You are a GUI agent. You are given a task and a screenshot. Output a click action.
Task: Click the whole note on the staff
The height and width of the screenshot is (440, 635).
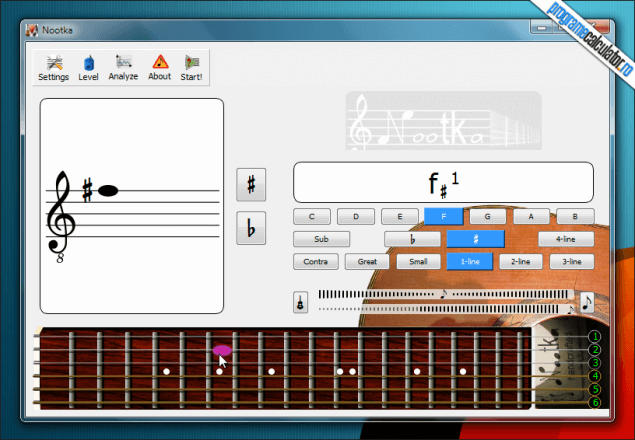(x=108, y=190)
